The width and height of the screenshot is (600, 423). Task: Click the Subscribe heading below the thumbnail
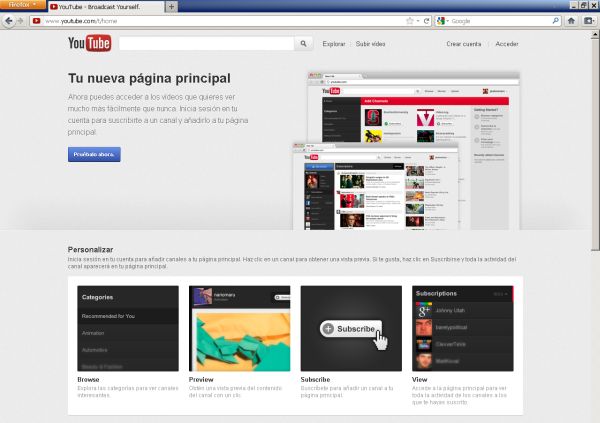point(315,379)
